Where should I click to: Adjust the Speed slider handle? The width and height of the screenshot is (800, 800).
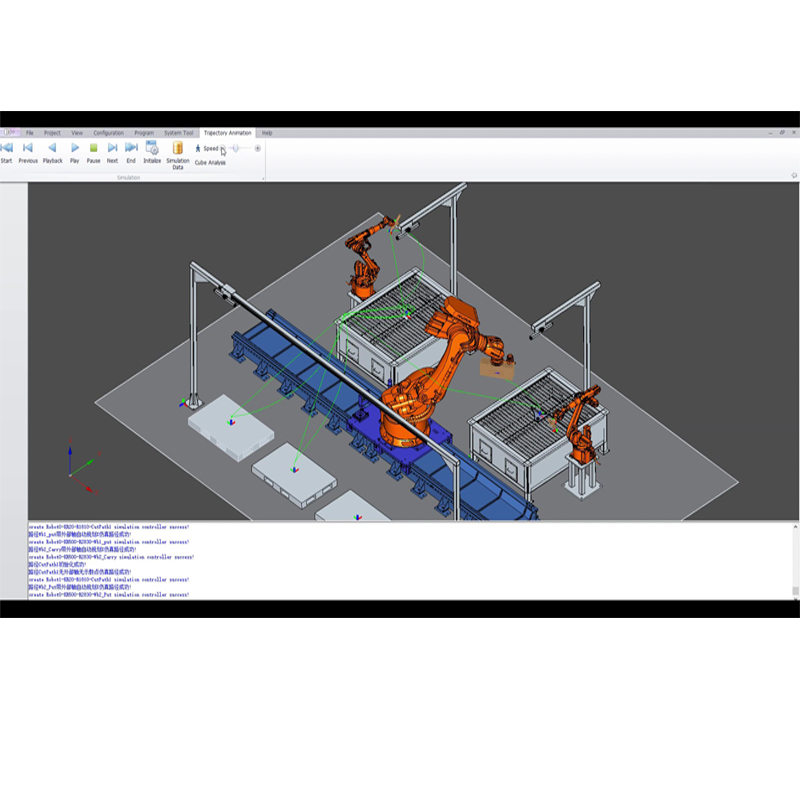(236, 148)
